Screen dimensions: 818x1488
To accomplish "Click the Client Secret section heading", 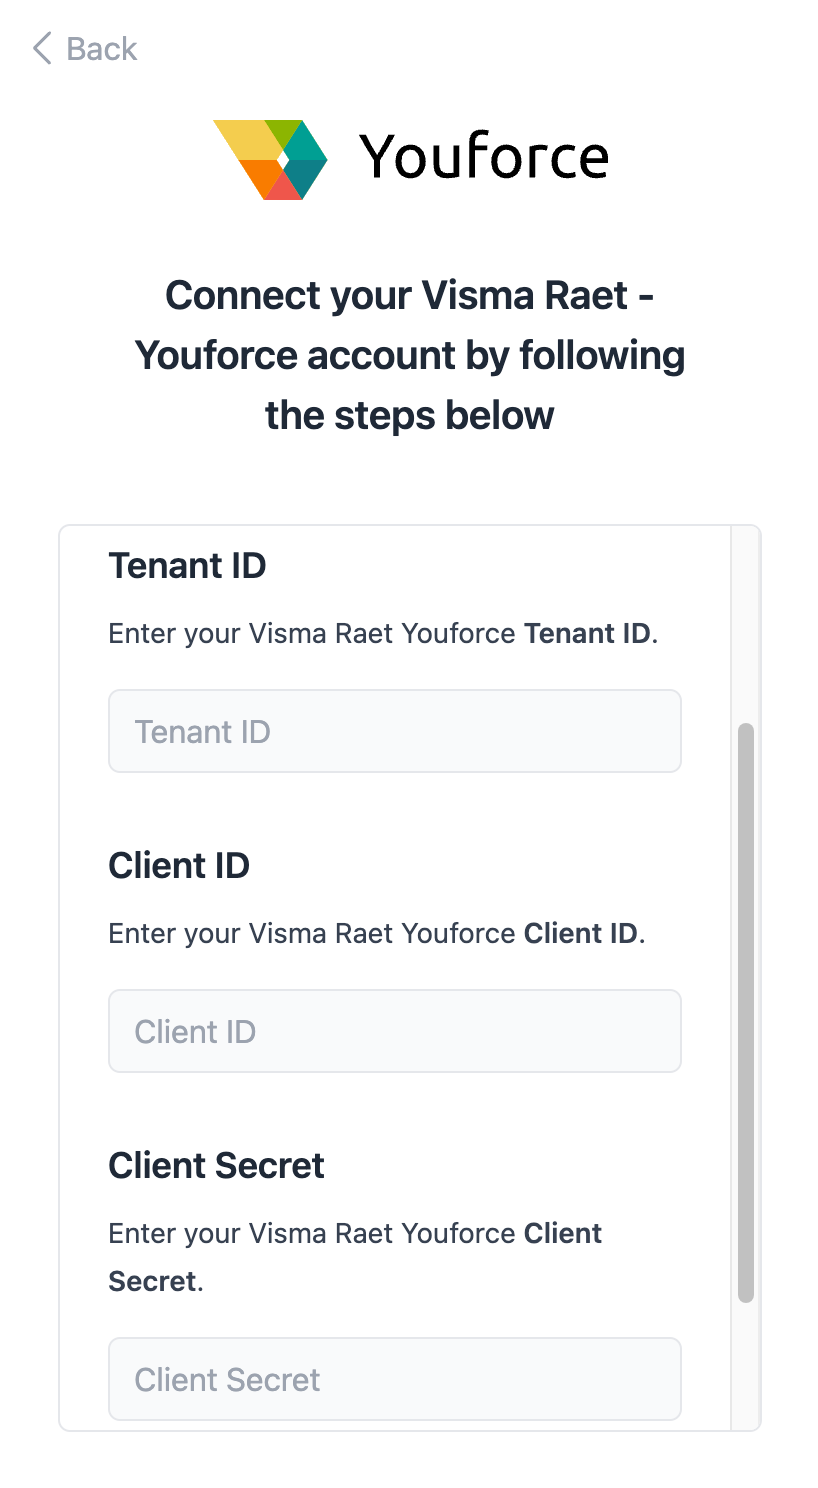I will tap(216, 1166).
